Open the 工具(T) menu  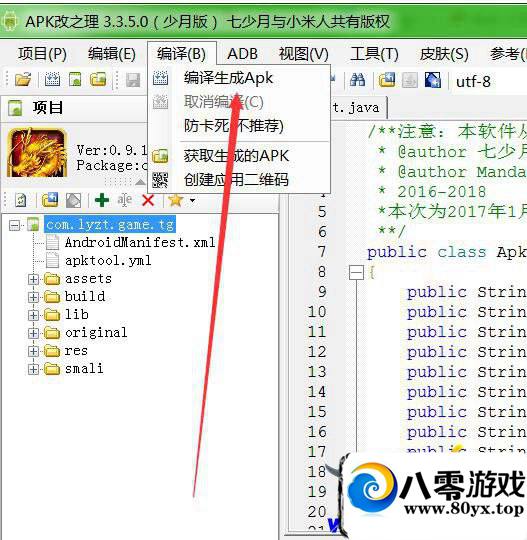pyautogui.click(x=374, y=54)
